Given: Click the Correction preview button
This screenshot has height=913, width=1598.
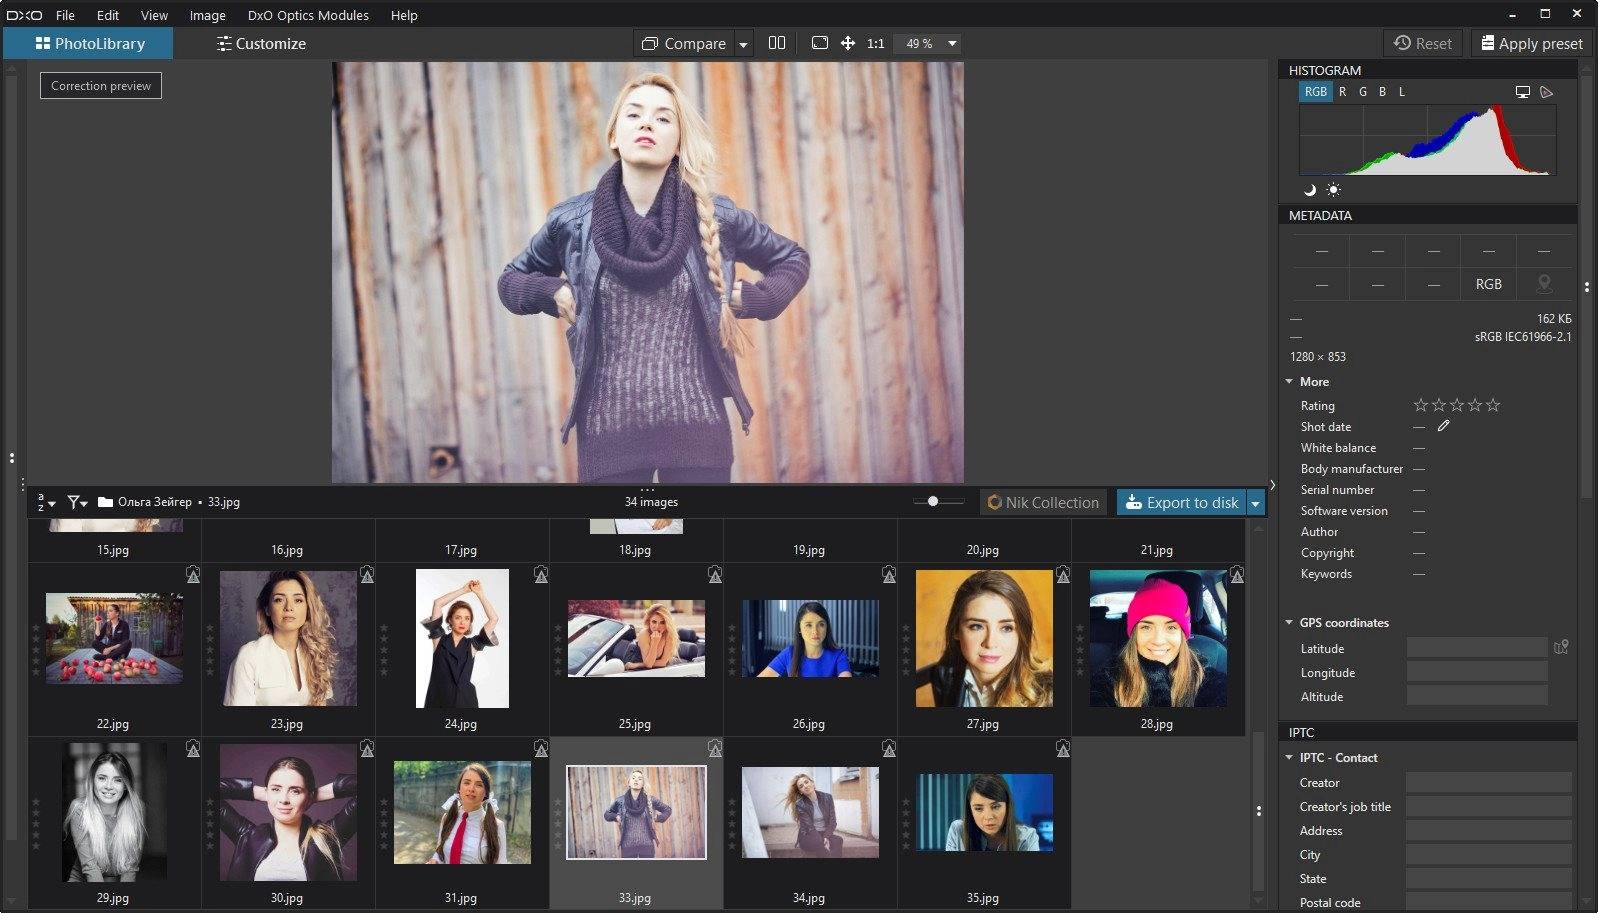Looking at the screenshot, I should (x=101, y=86).
